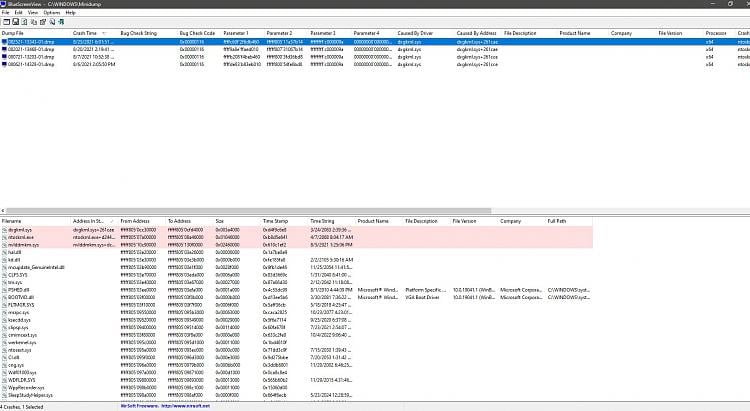This screenshot has width=750, height=411.
Task: Select the BOOTVID.dll driver row
Action: point(296,297)
